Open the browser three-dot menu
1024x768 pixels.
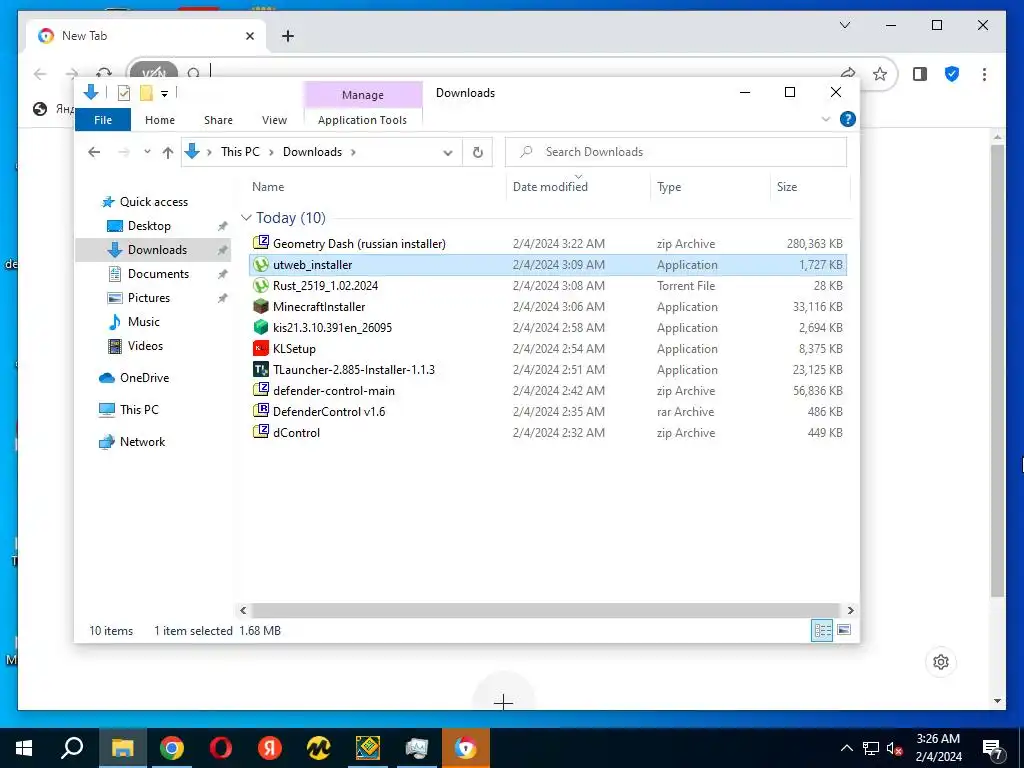[984, 74]
